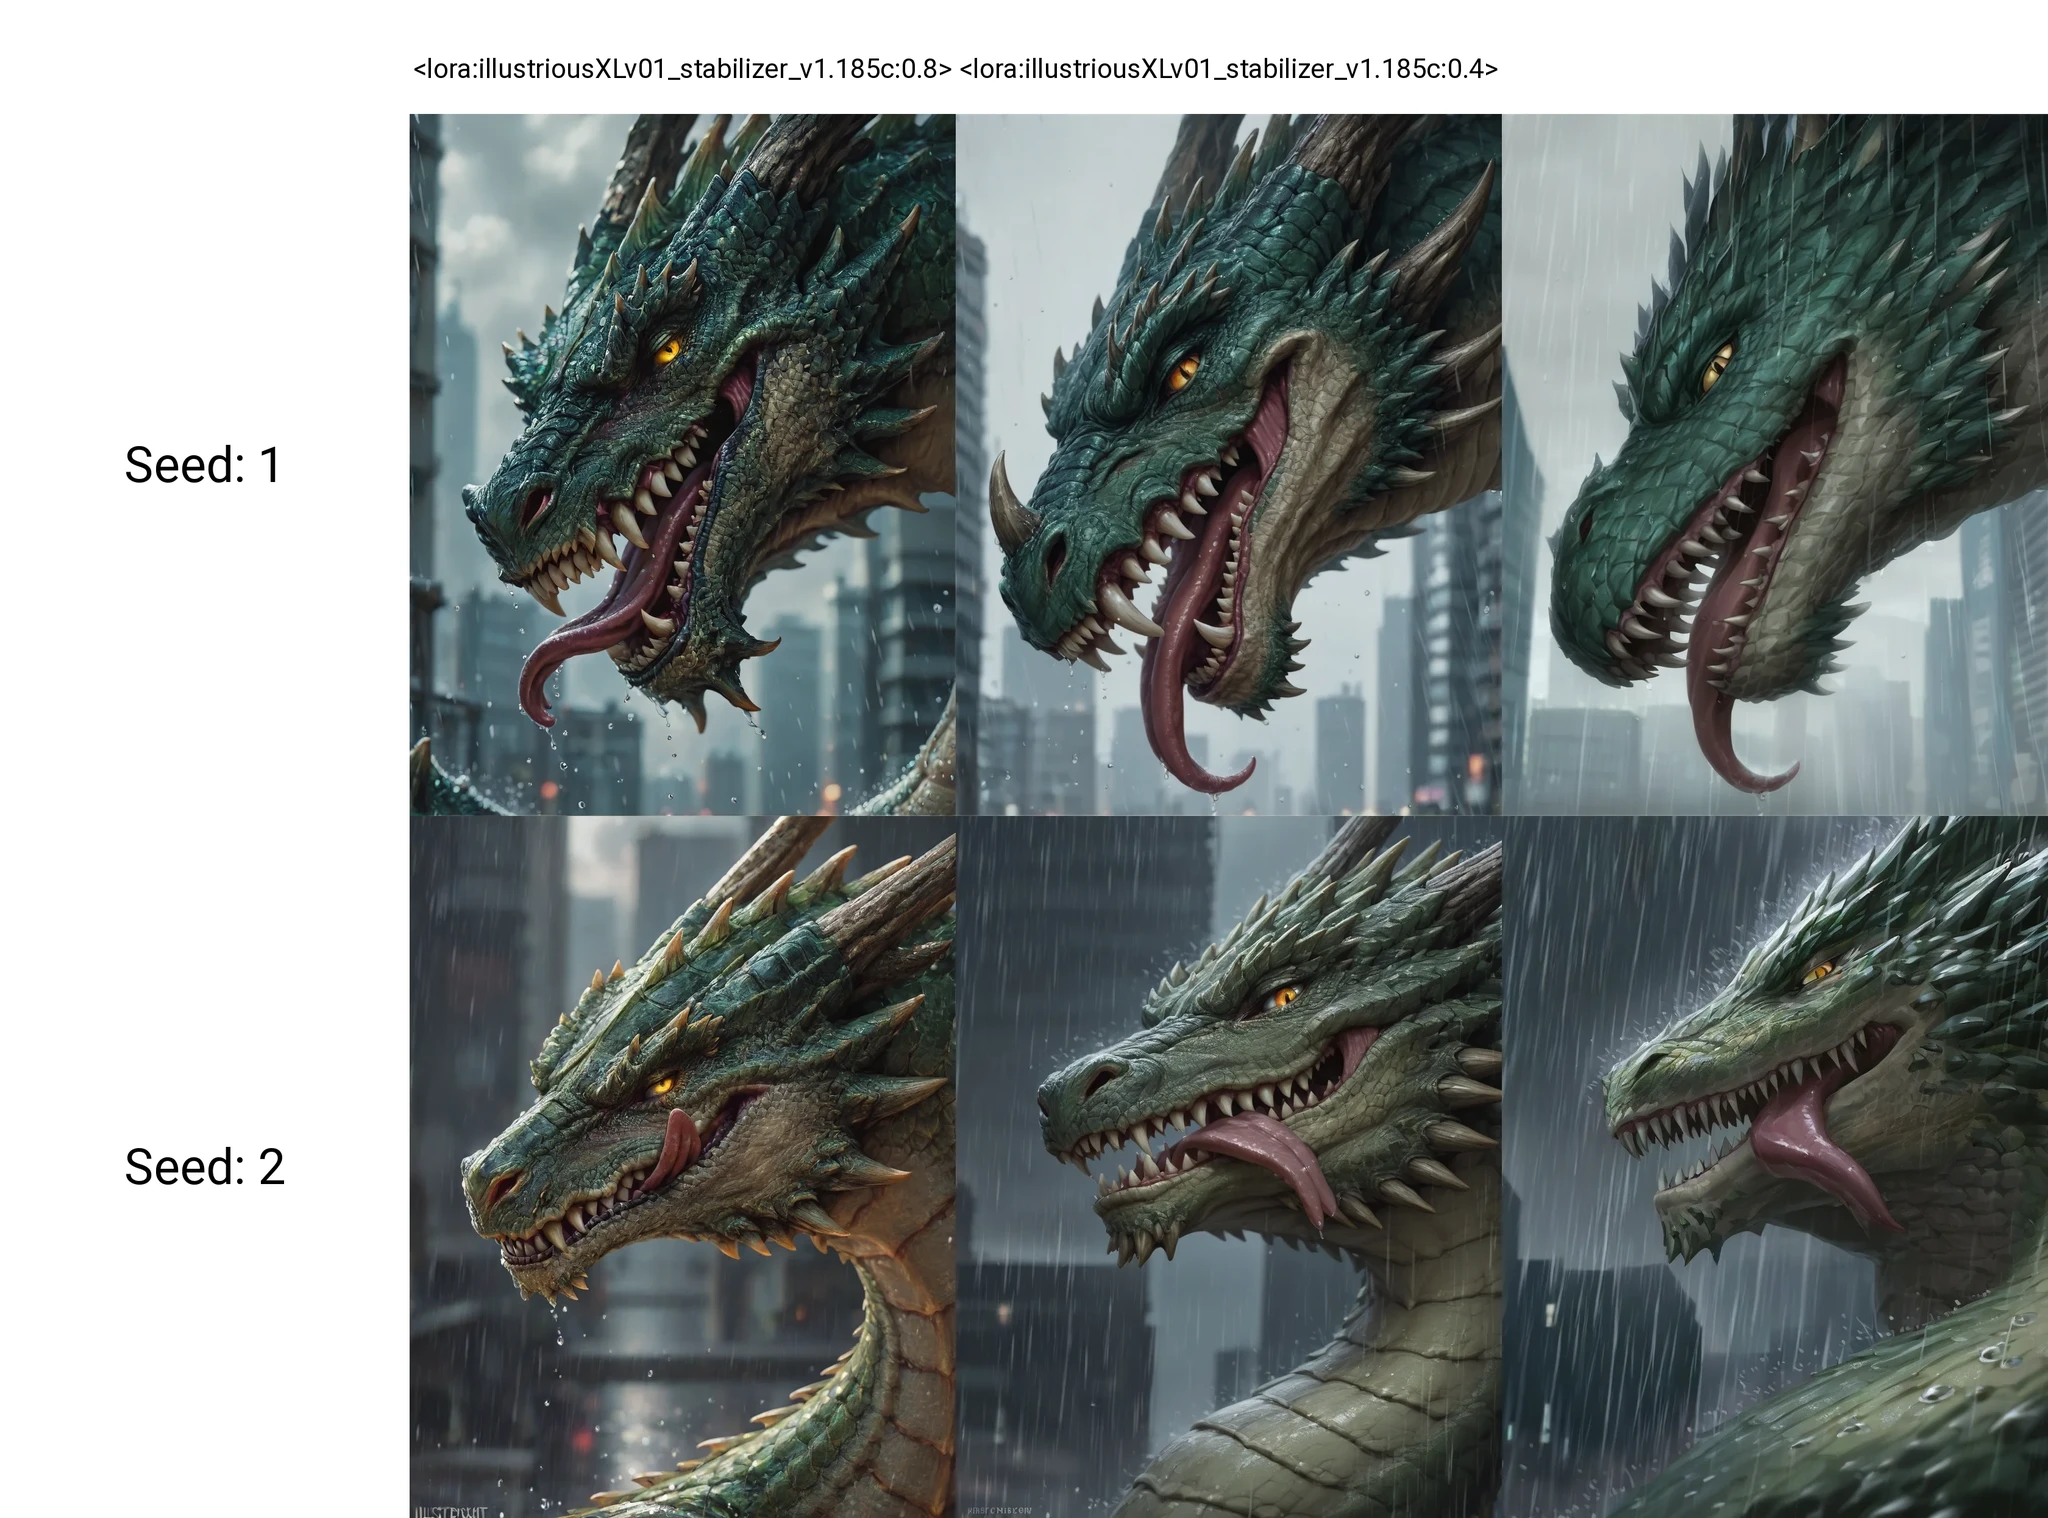Open Seed 1 unlabeled-column dragon in heavy rain
The width and height of the screenshot is (2048, 1518).
tap(1775, 464)
